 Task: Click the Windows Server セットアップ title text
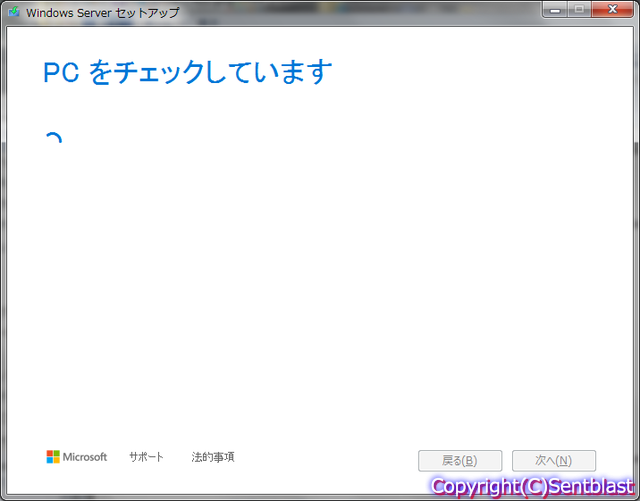[x=102, y=13]
